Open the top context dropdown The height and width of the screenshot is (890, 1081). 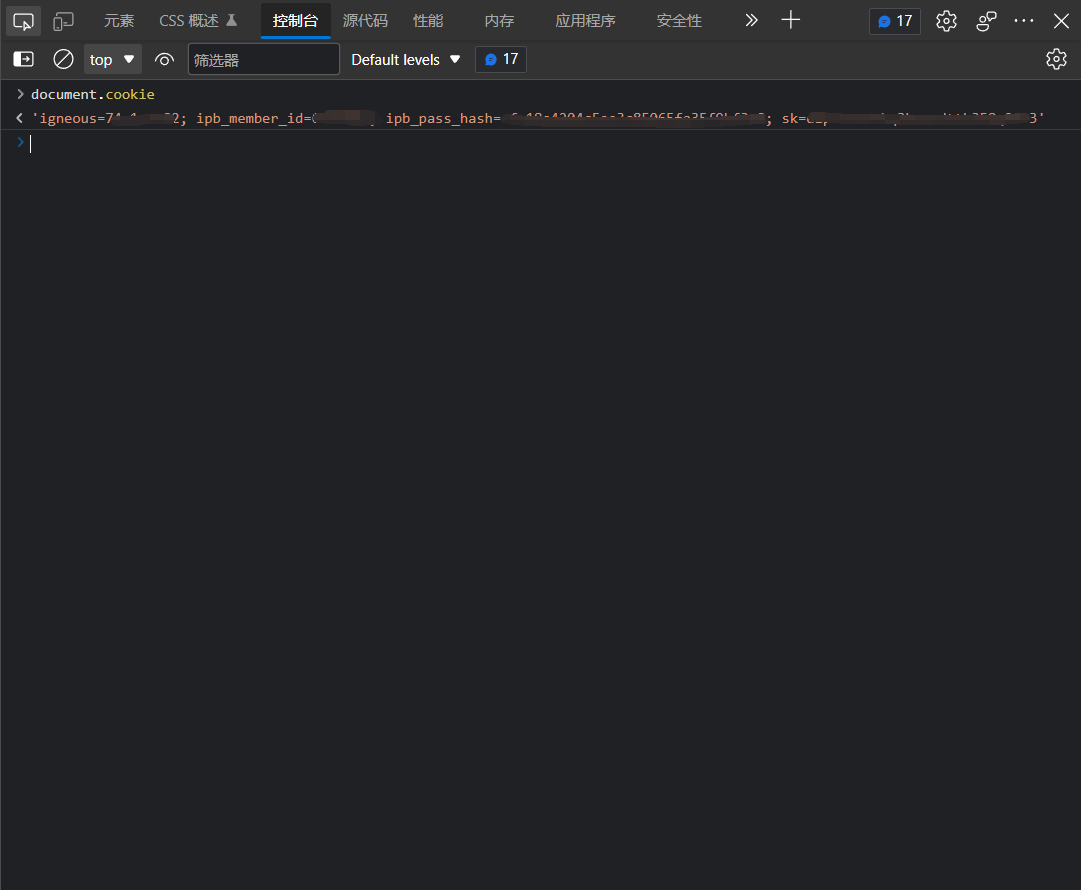click(x=112, y=59)
